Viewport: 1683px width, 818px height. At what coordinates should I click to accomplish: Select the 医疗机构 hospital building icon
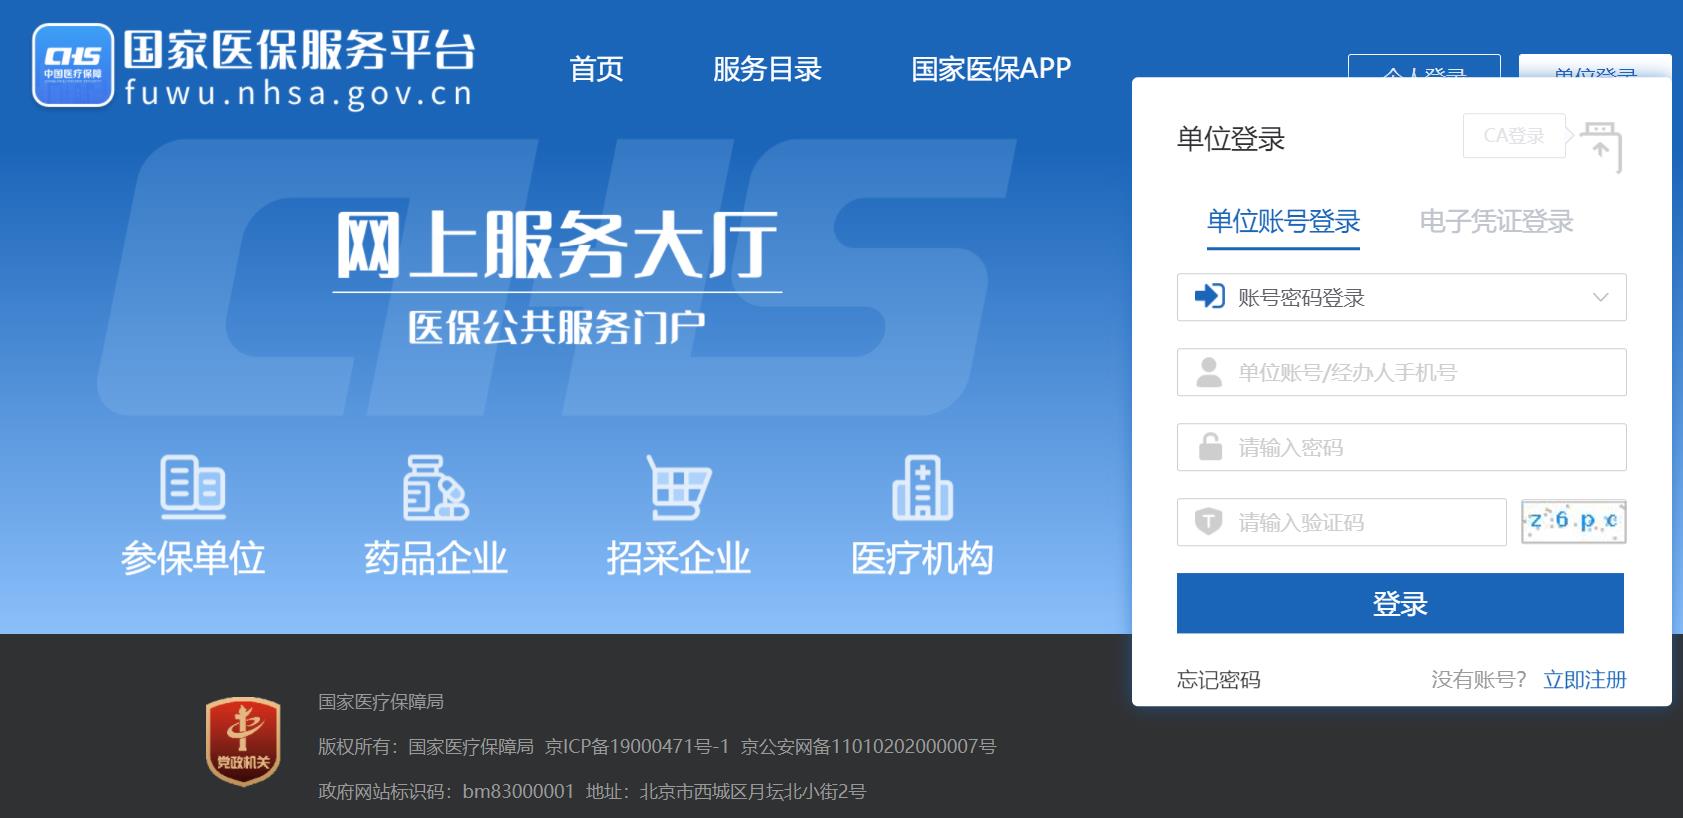(x=922, y=487)
